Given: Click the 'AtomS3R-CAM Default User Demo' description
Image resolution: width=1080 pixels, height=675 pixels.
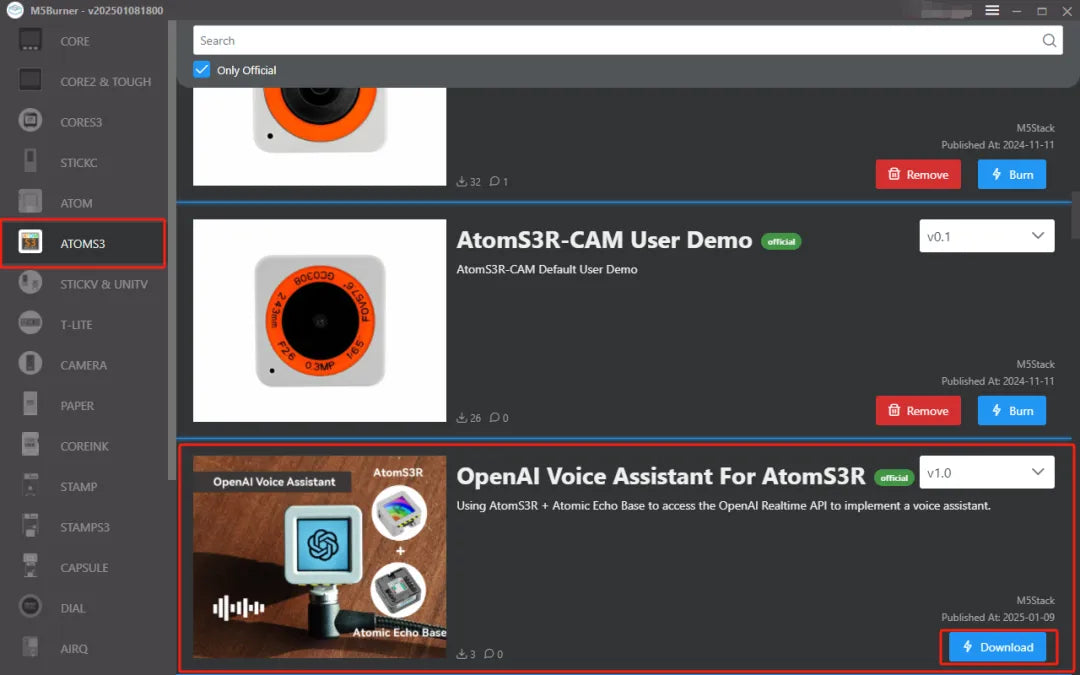Looking at the screenshot, I should click(x=547, y=269).
